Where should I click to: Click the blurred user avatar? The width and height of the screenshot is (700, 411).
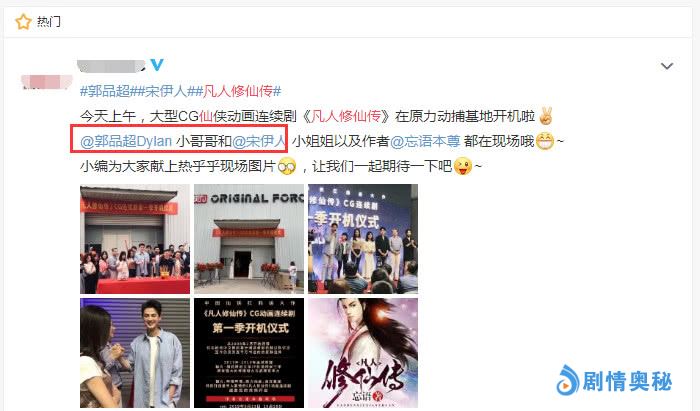coord(47,83)
